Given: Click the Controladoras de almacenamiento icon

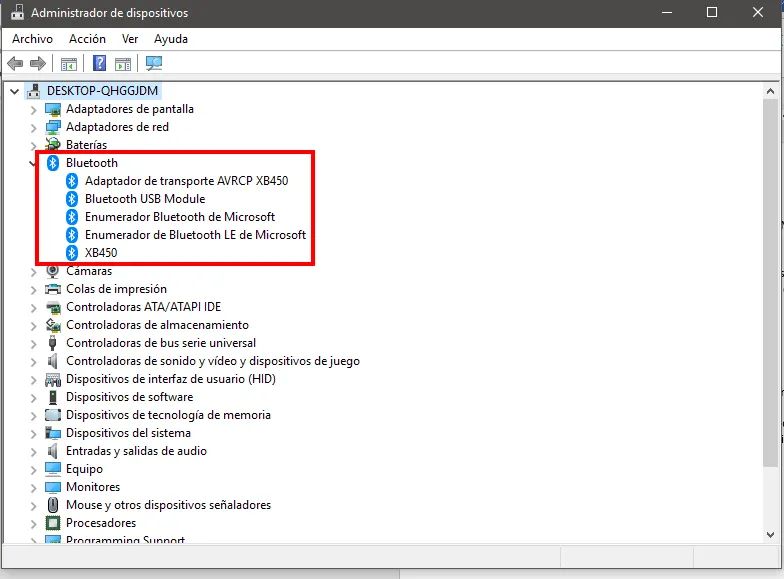Looking at the screenshot, I should (x=53, y=325).
